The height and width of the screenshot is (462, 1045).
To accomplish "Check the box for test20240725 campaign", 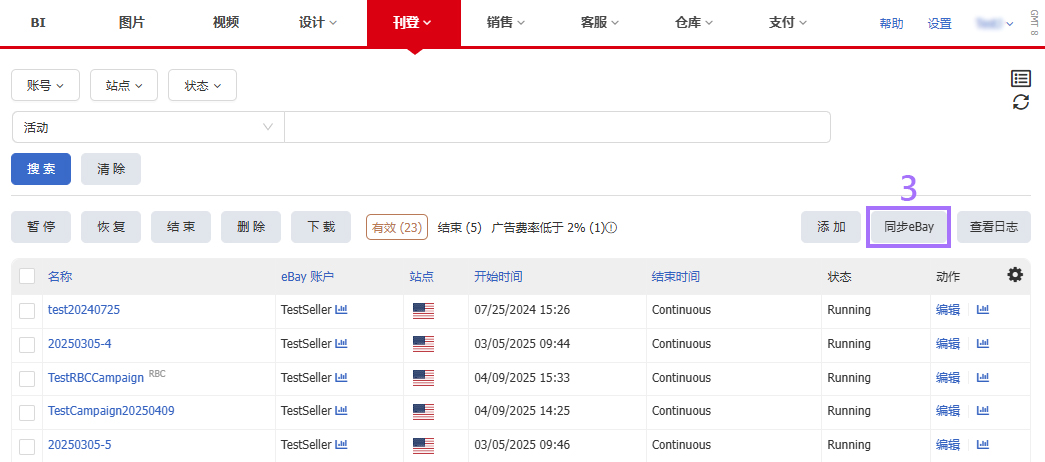I will pyautogui.click(x=27, y=311).
